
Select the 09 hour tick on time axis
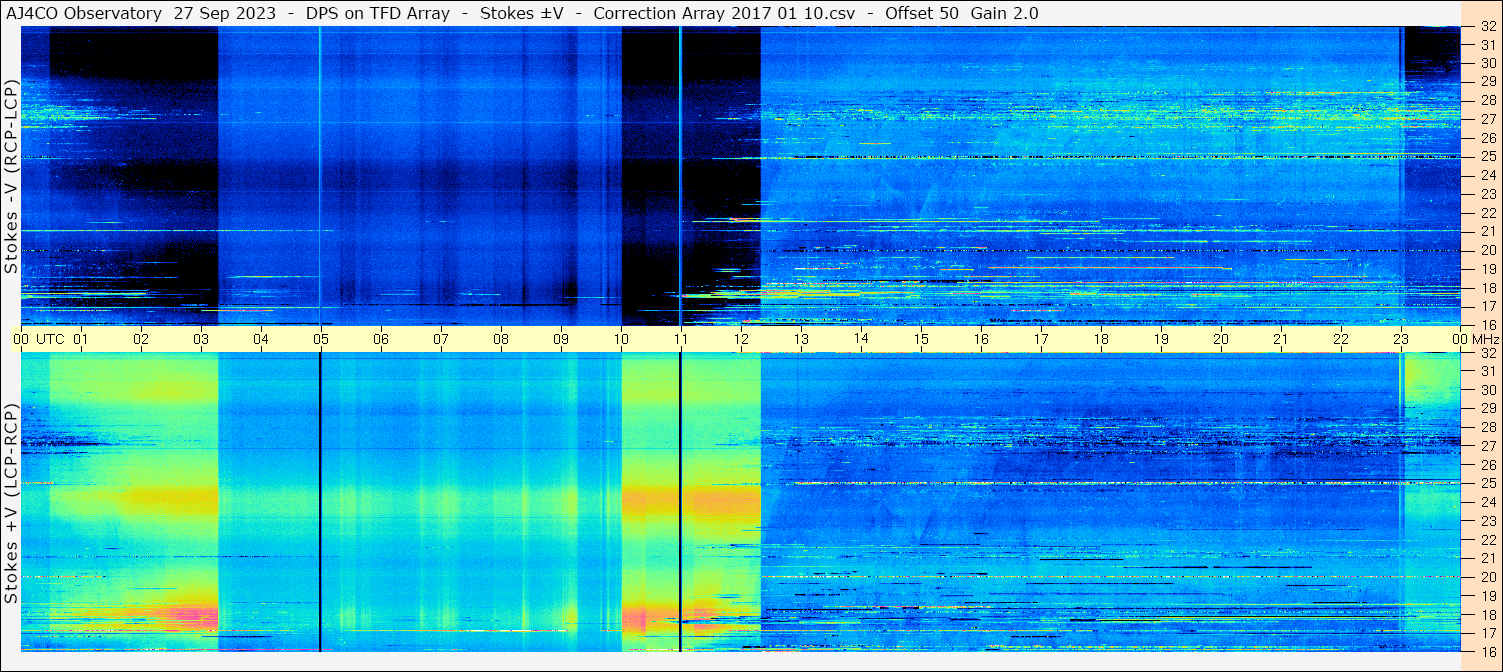(561, 340)
